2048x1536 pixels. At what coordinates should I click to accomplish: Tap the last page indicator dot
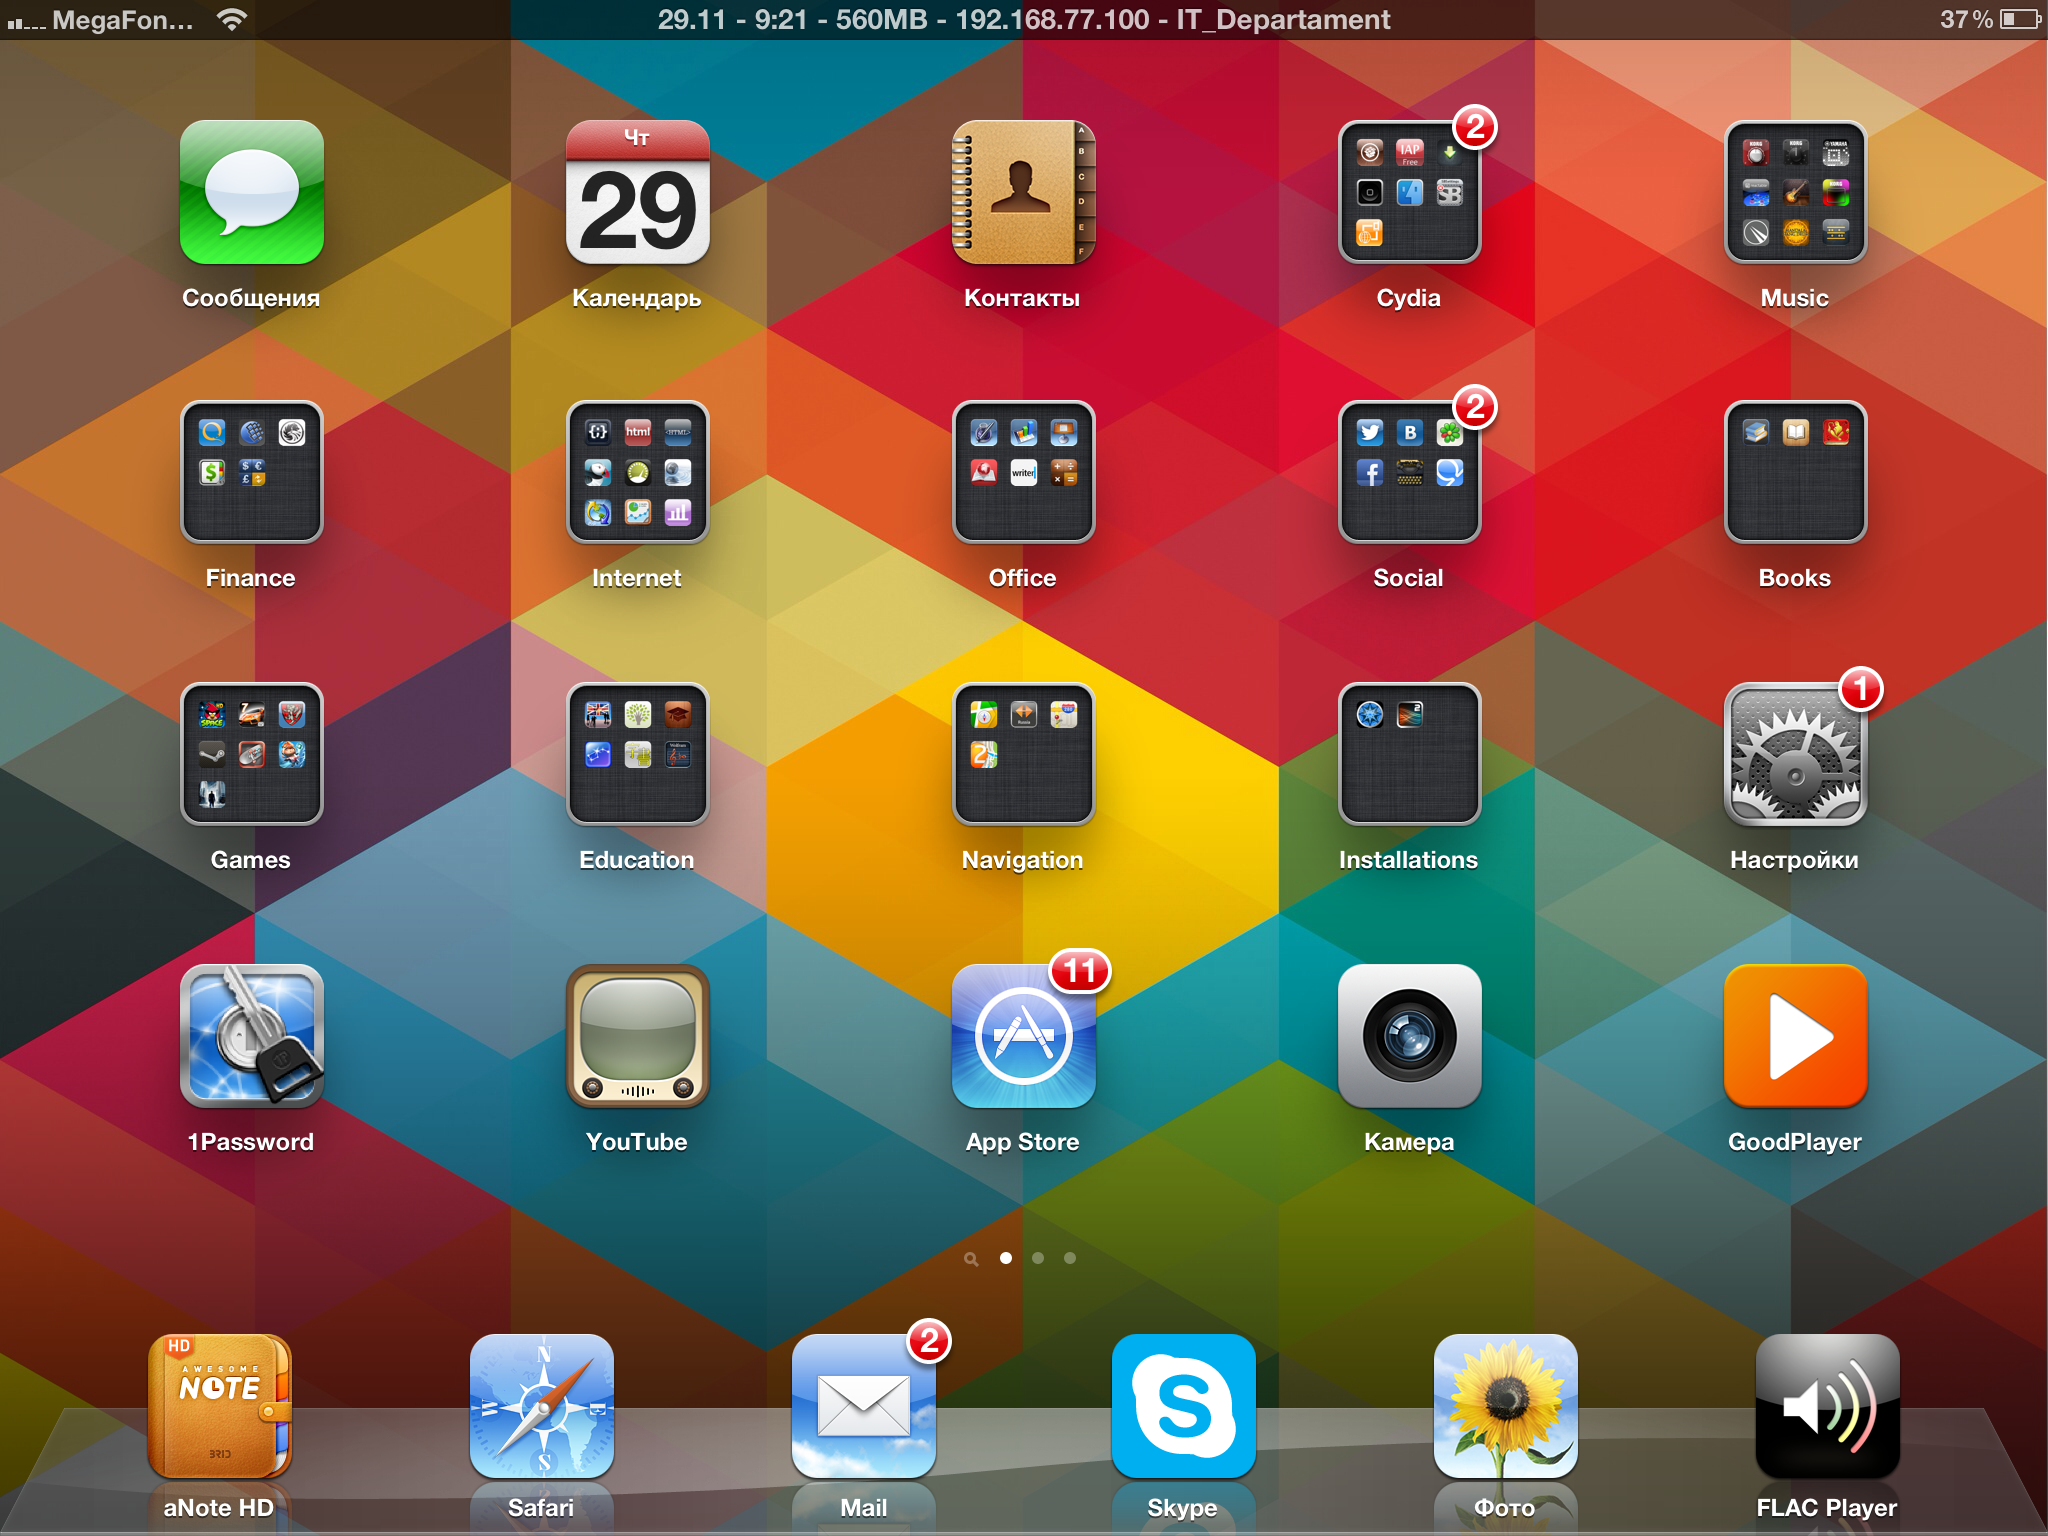pos(1070,1258)
